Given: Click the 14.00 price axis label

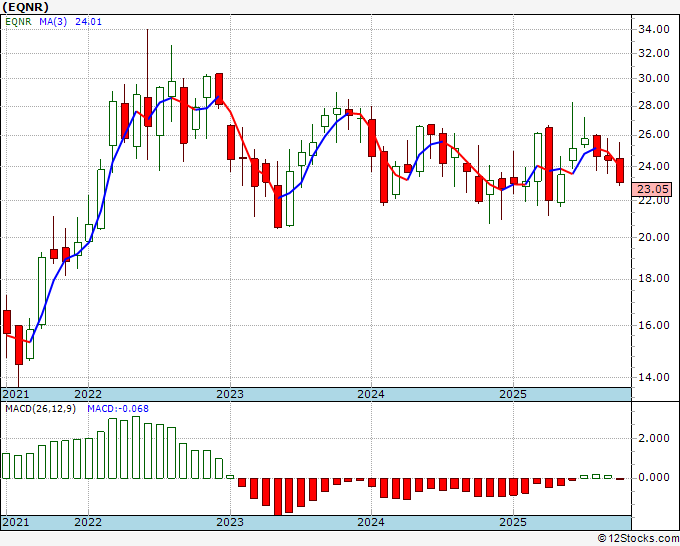Looking at the screenshot, I should [652, 378].
